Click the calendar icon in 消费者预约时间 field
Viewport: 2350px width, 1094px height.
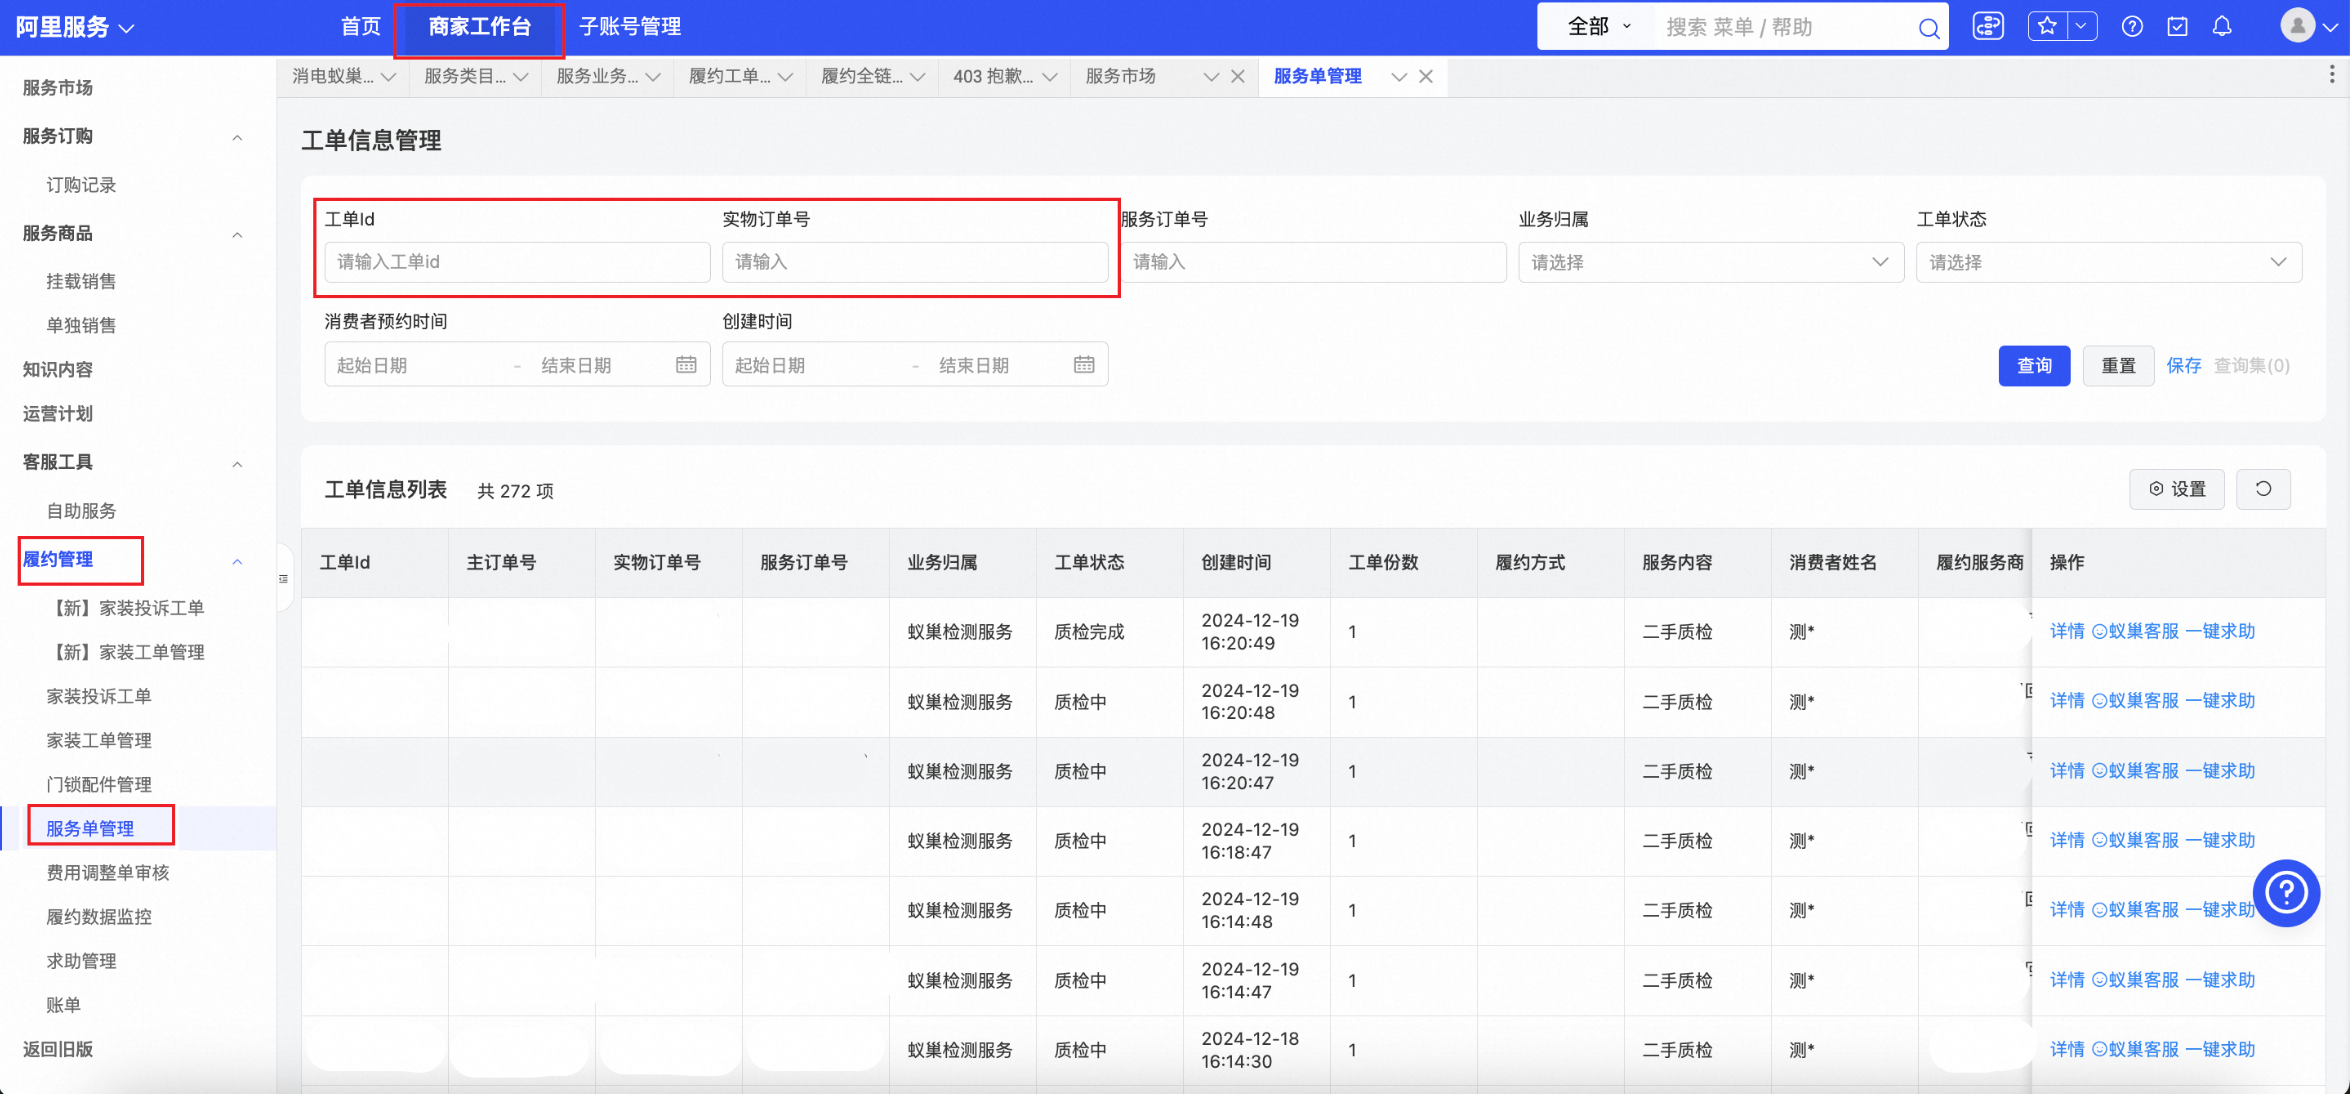pos(686,365)
